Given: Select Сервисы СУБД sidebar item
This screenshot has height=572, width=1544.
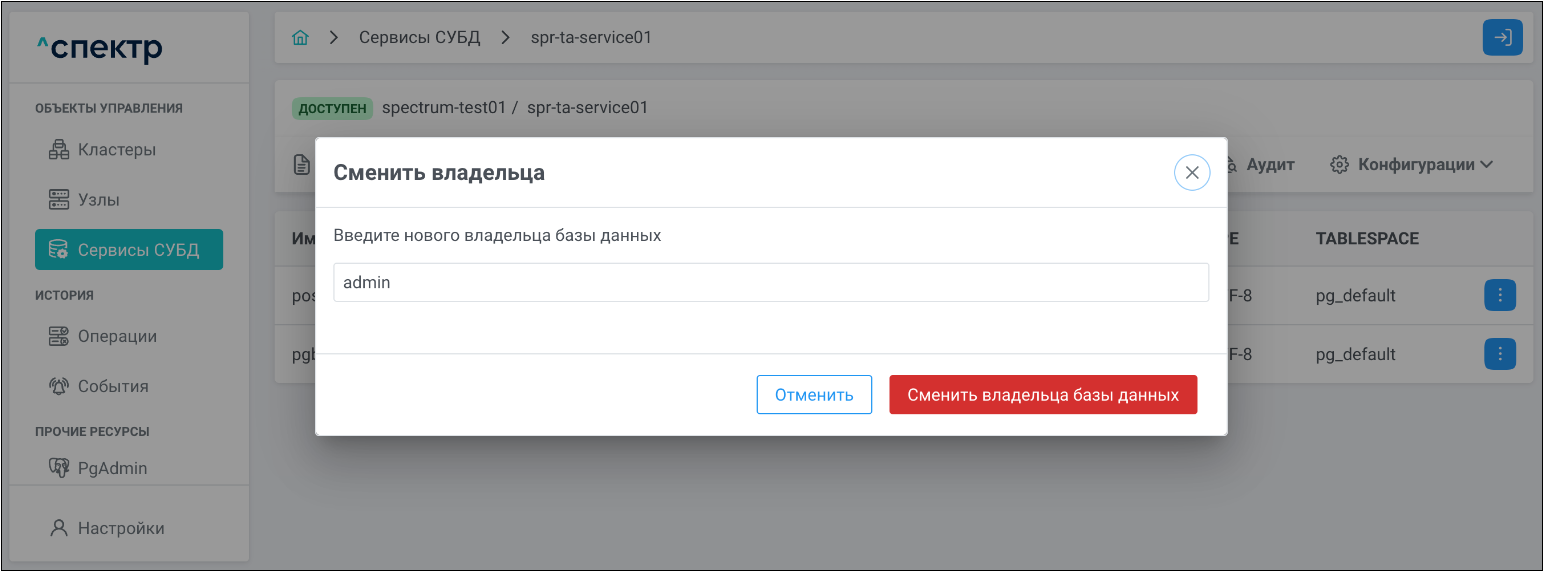Looking at the screenshot, I should pos(129,250).
